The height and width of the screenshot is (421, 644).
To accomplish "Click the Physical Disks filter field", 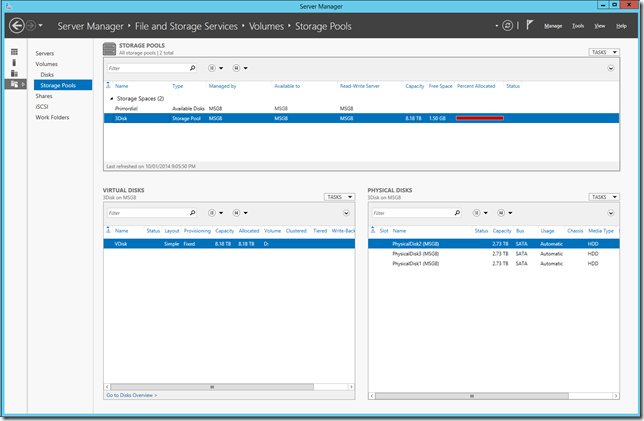I will (410, 213).
